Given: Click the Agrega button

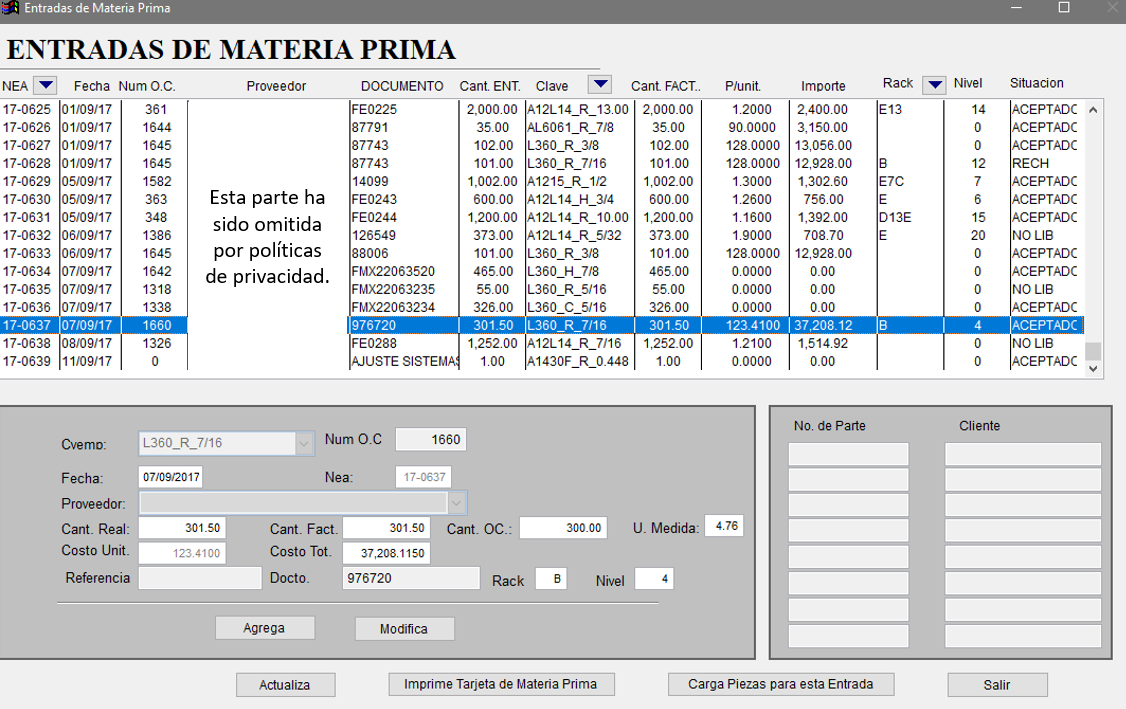Looking at the screenshot, I should (265, 628).
